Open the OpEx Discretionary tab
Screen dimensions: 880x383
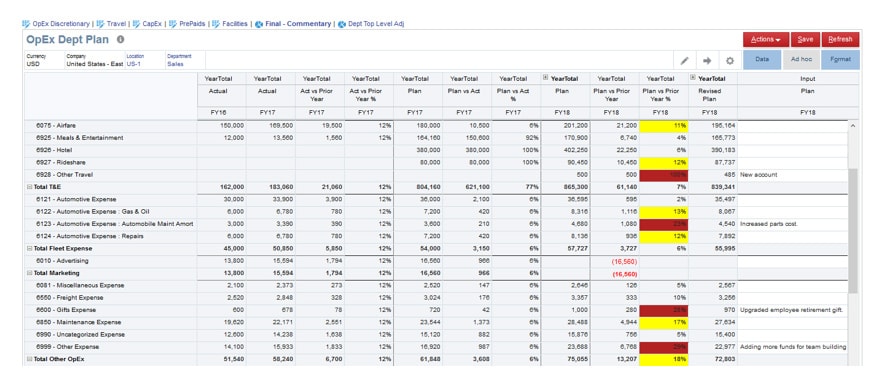click(61, 24)
